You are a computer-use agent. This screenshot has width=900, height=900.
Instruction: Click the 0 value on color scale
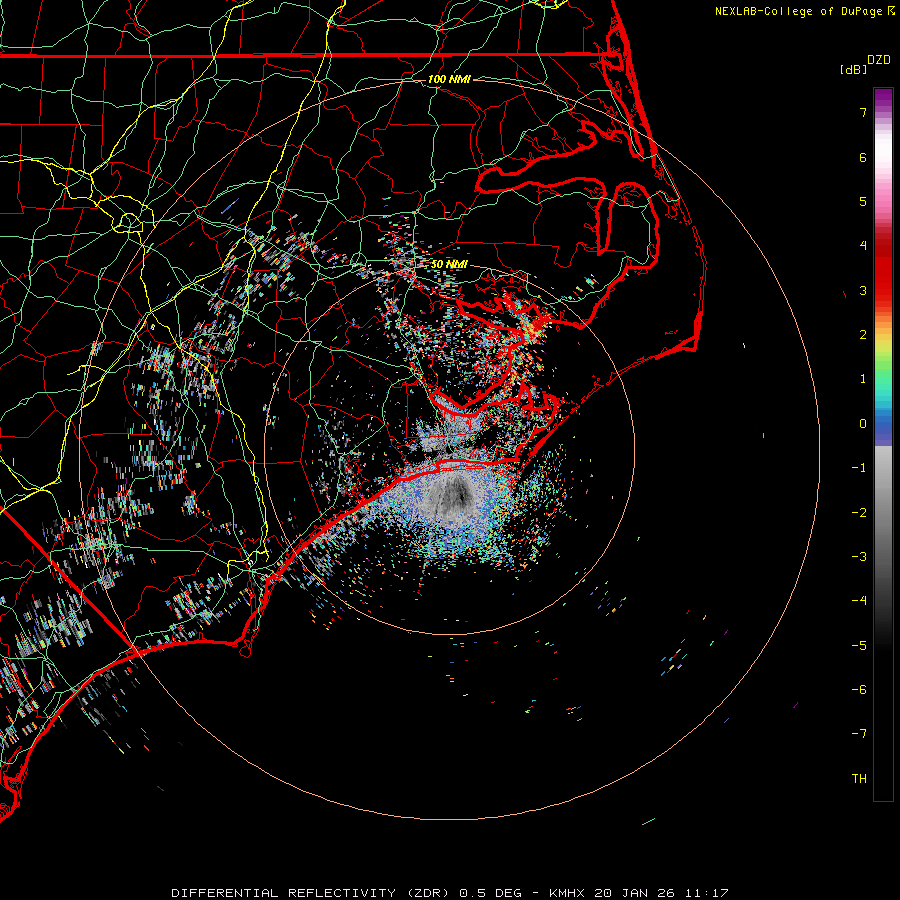click(x=863, y=424)
